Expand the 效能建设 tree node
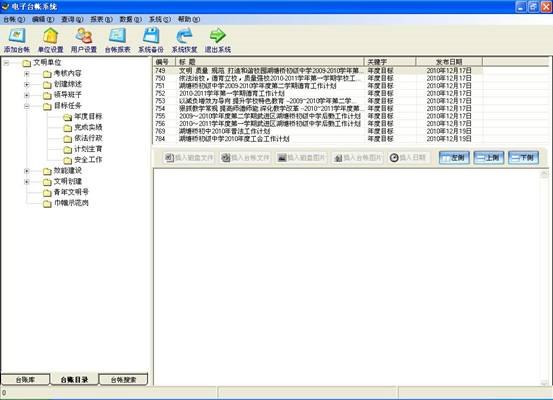553x400 pixels. click(x=27, y=171)
